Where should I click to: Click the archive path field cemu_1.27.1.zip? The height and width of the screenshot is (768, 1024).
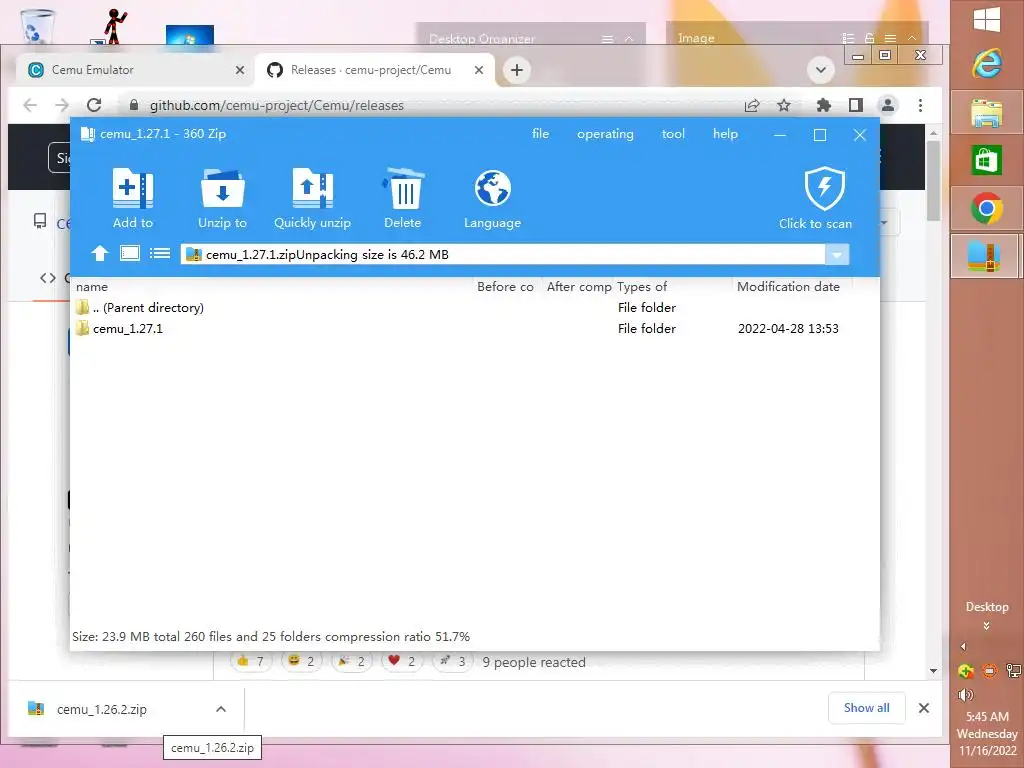pyautogui.click(x=503, y=255)
